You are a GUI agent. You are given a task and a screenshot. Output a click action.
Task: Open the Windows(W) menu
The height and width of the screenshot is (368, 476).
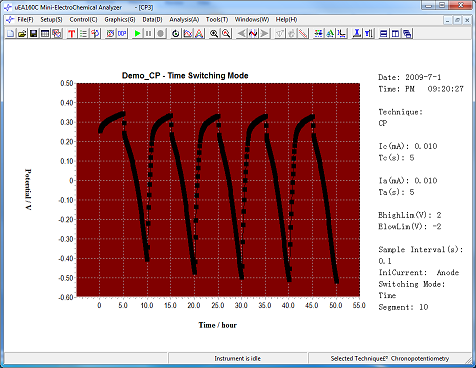pos(252,20)
